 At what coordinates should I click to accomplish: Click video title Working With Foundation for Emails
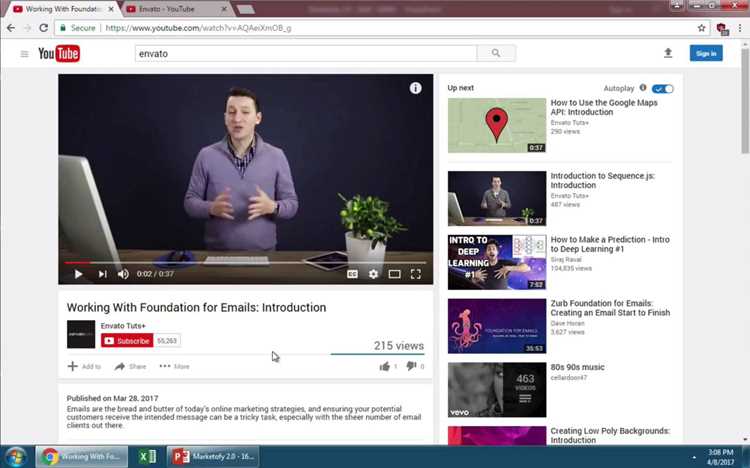coord(196,307)
